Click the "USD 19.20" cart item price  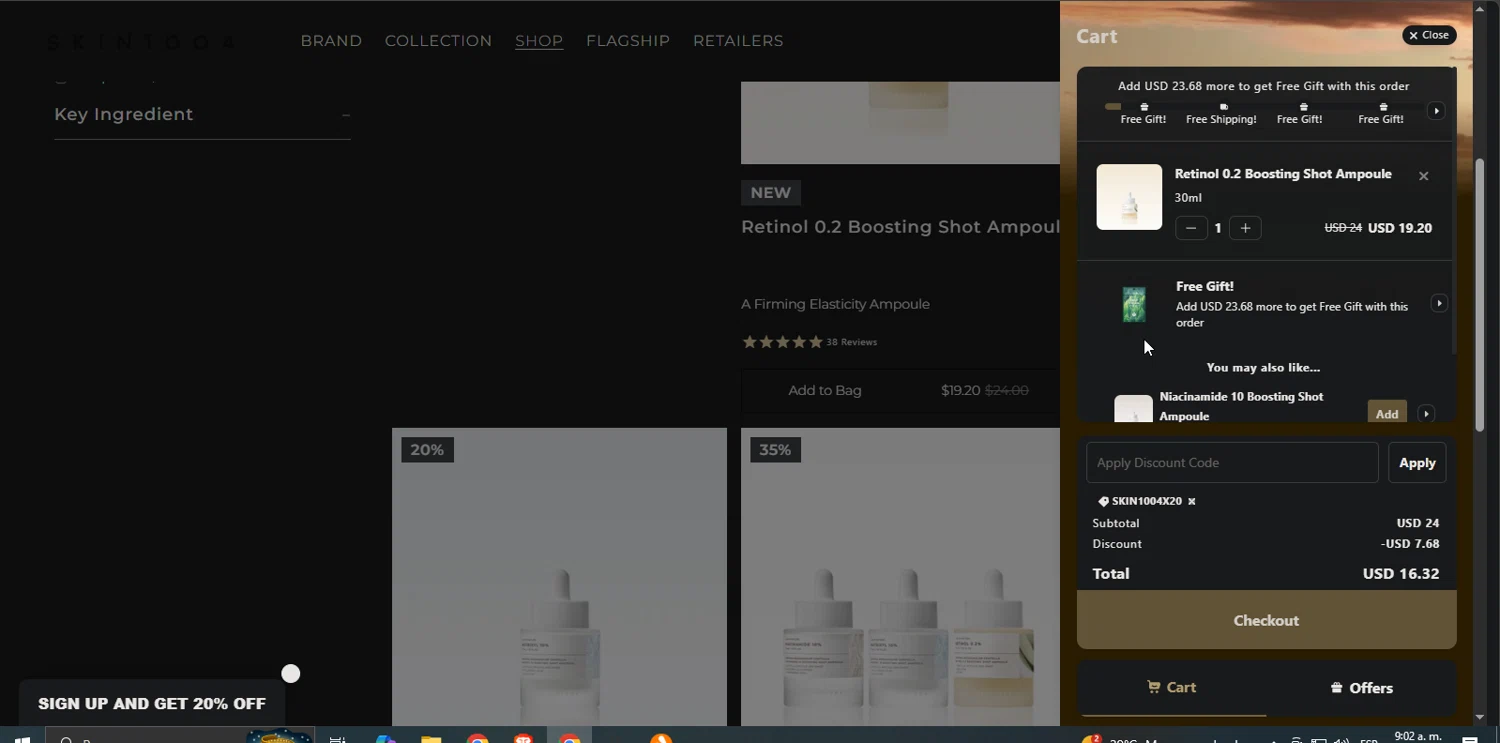[x=1400, y=228]
